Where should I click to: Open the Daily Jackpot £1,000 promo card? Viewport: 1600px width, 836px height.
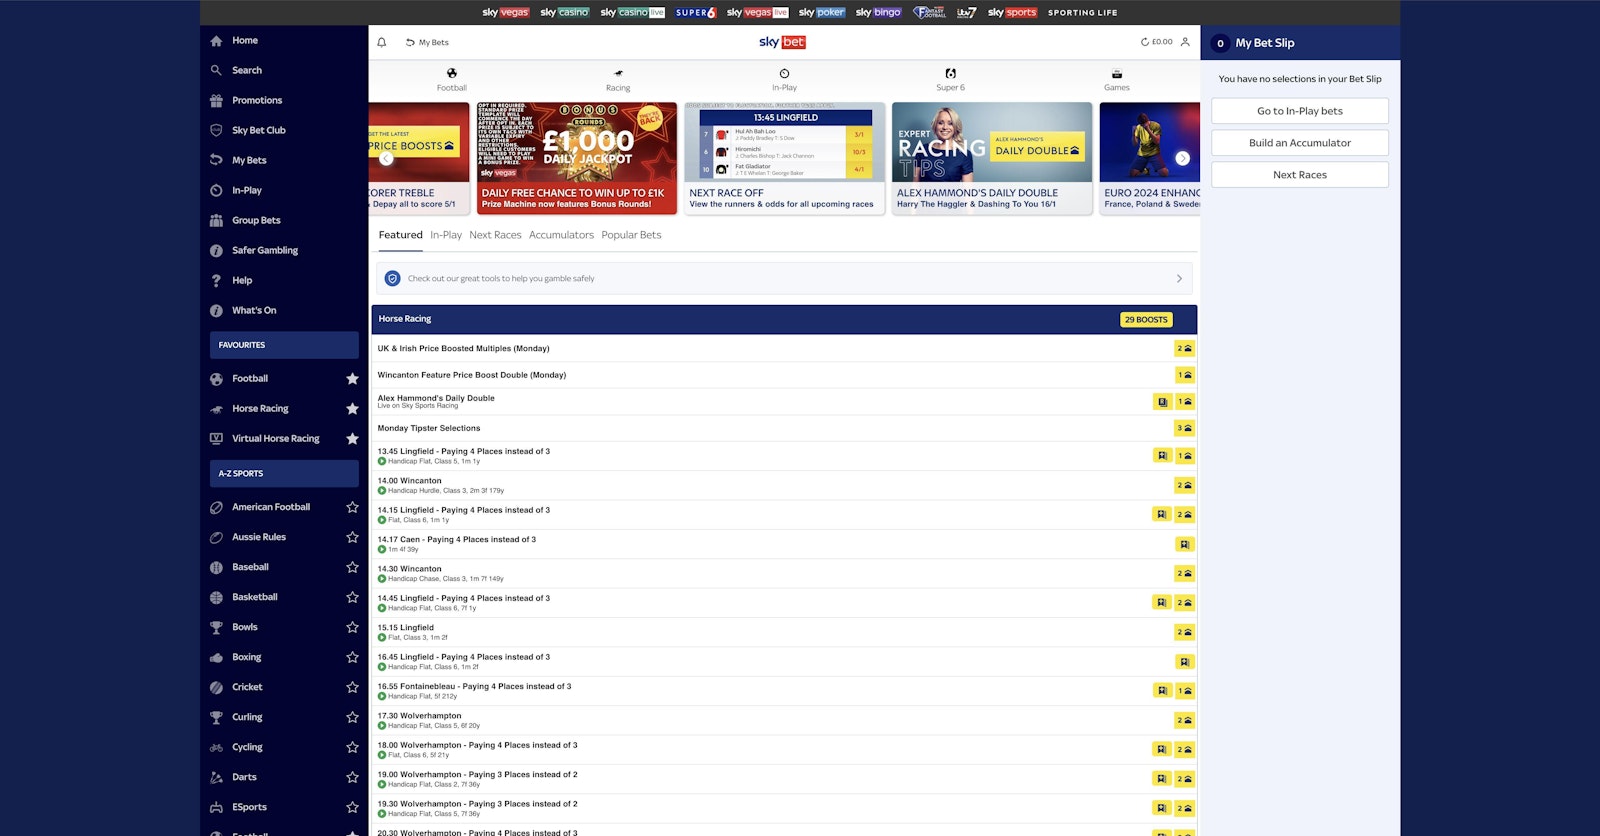(x=577, y=158)
